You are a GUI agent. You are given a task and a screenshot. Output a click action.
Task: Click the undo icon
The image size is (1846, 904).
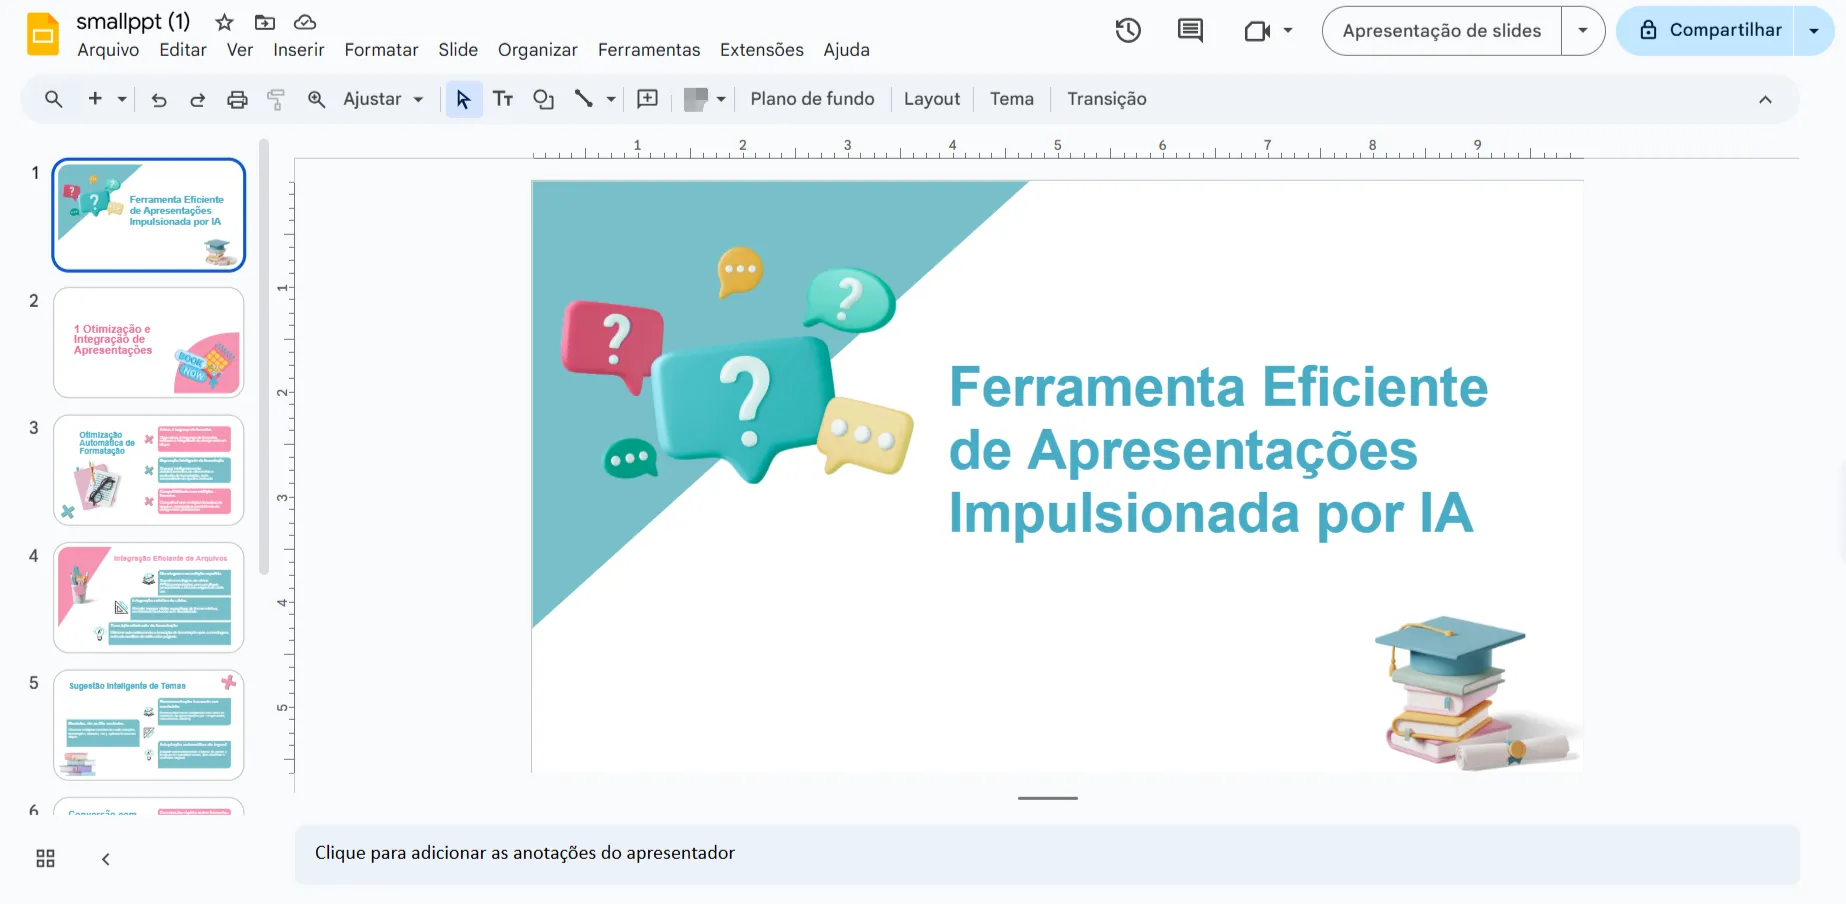click(x=159, y=99)
